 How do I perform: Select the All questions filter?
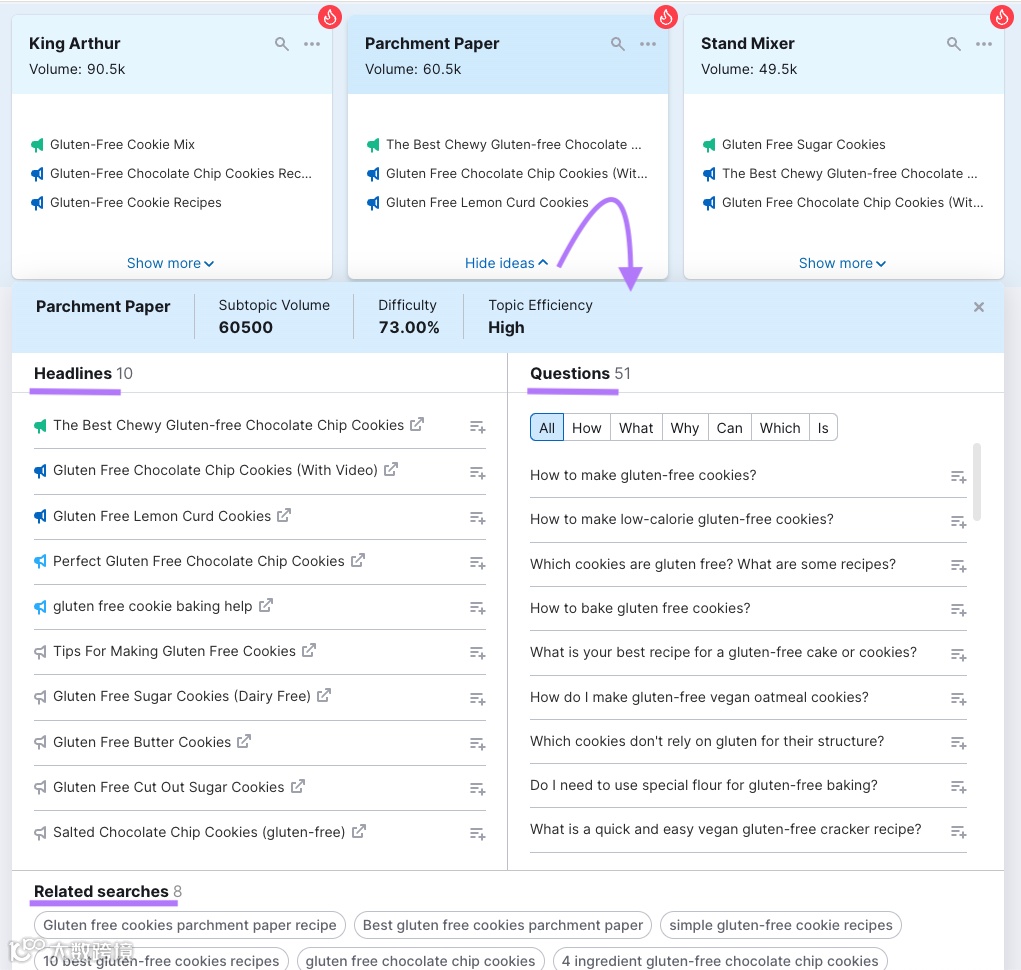[547, 428]
